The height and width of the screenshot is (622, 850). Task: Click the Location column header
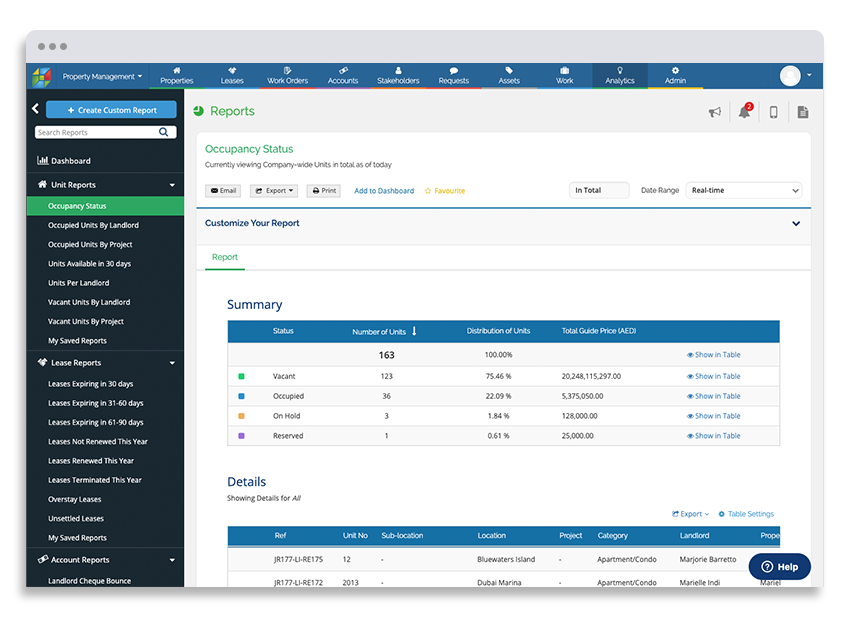[x=492, y=535]
